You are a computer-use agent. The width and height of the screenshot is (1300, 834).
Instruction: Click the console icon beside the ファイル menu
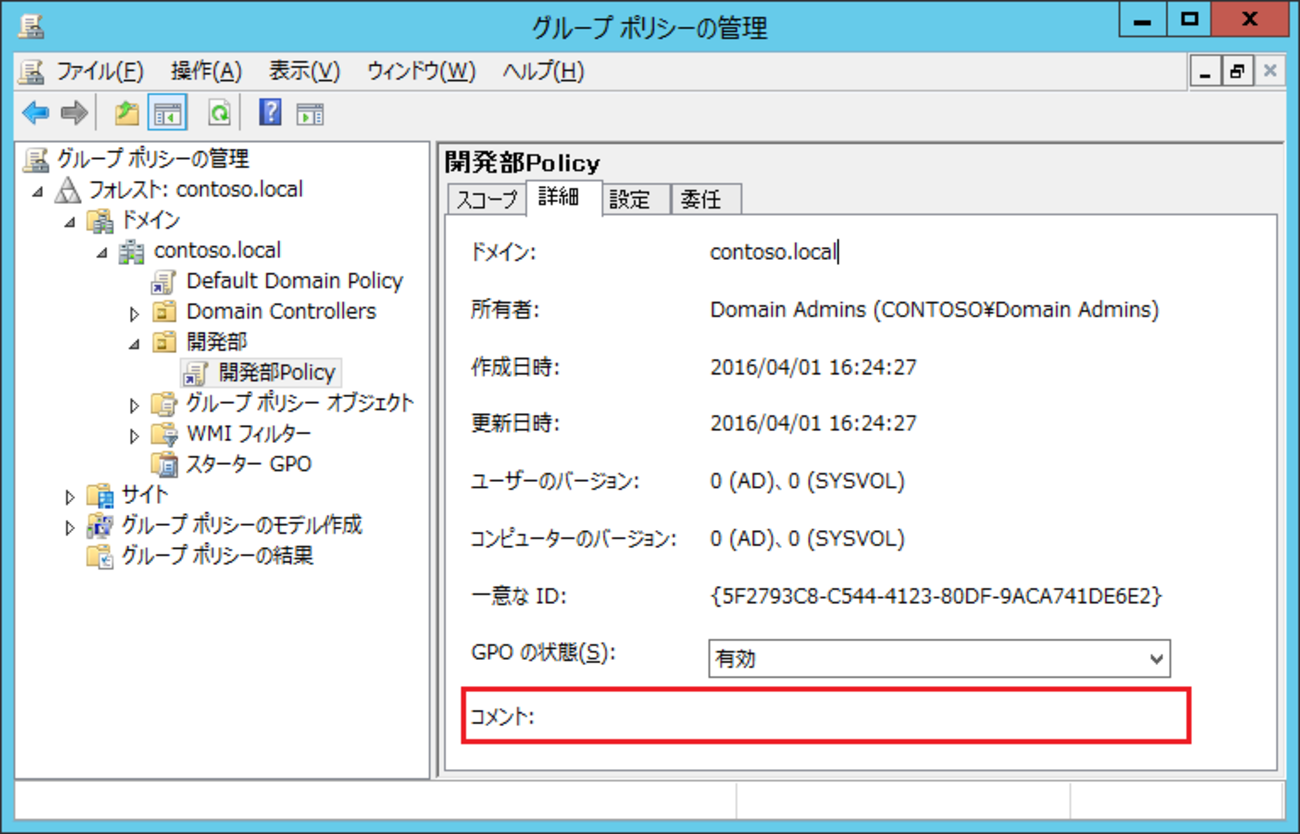click(33, 71)
